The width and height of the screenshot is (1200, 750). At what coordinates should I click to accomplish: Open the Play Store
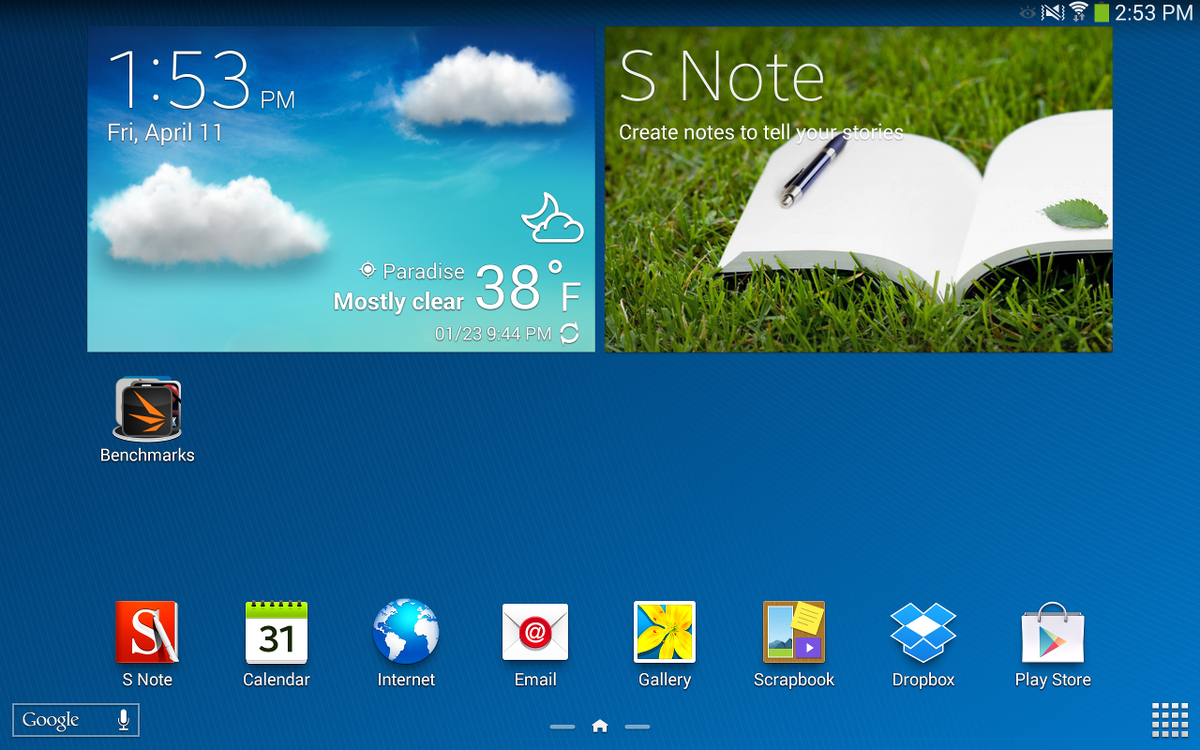pos(1052,632)
